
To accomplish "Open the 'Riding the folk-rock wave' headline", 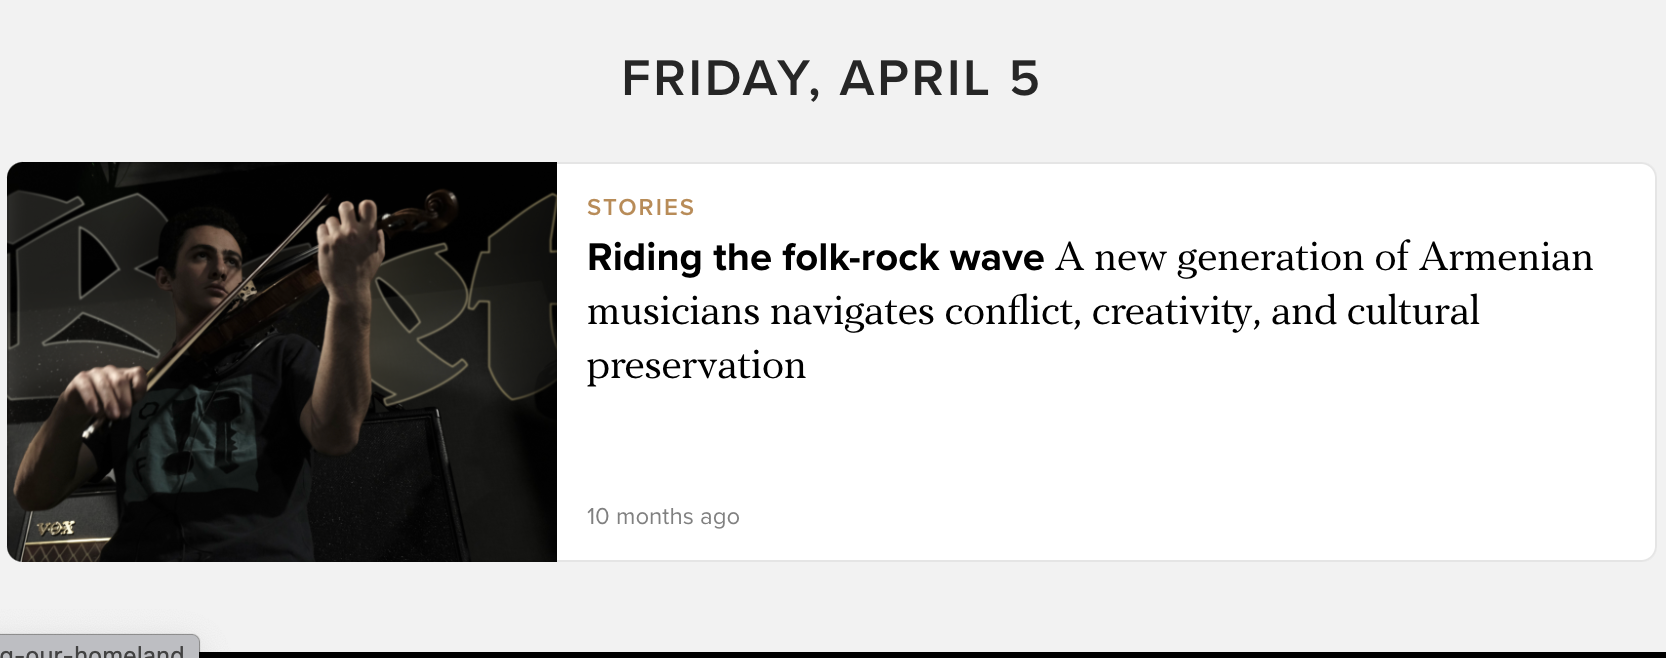I will pyautogui.click(x=815, y=258).
